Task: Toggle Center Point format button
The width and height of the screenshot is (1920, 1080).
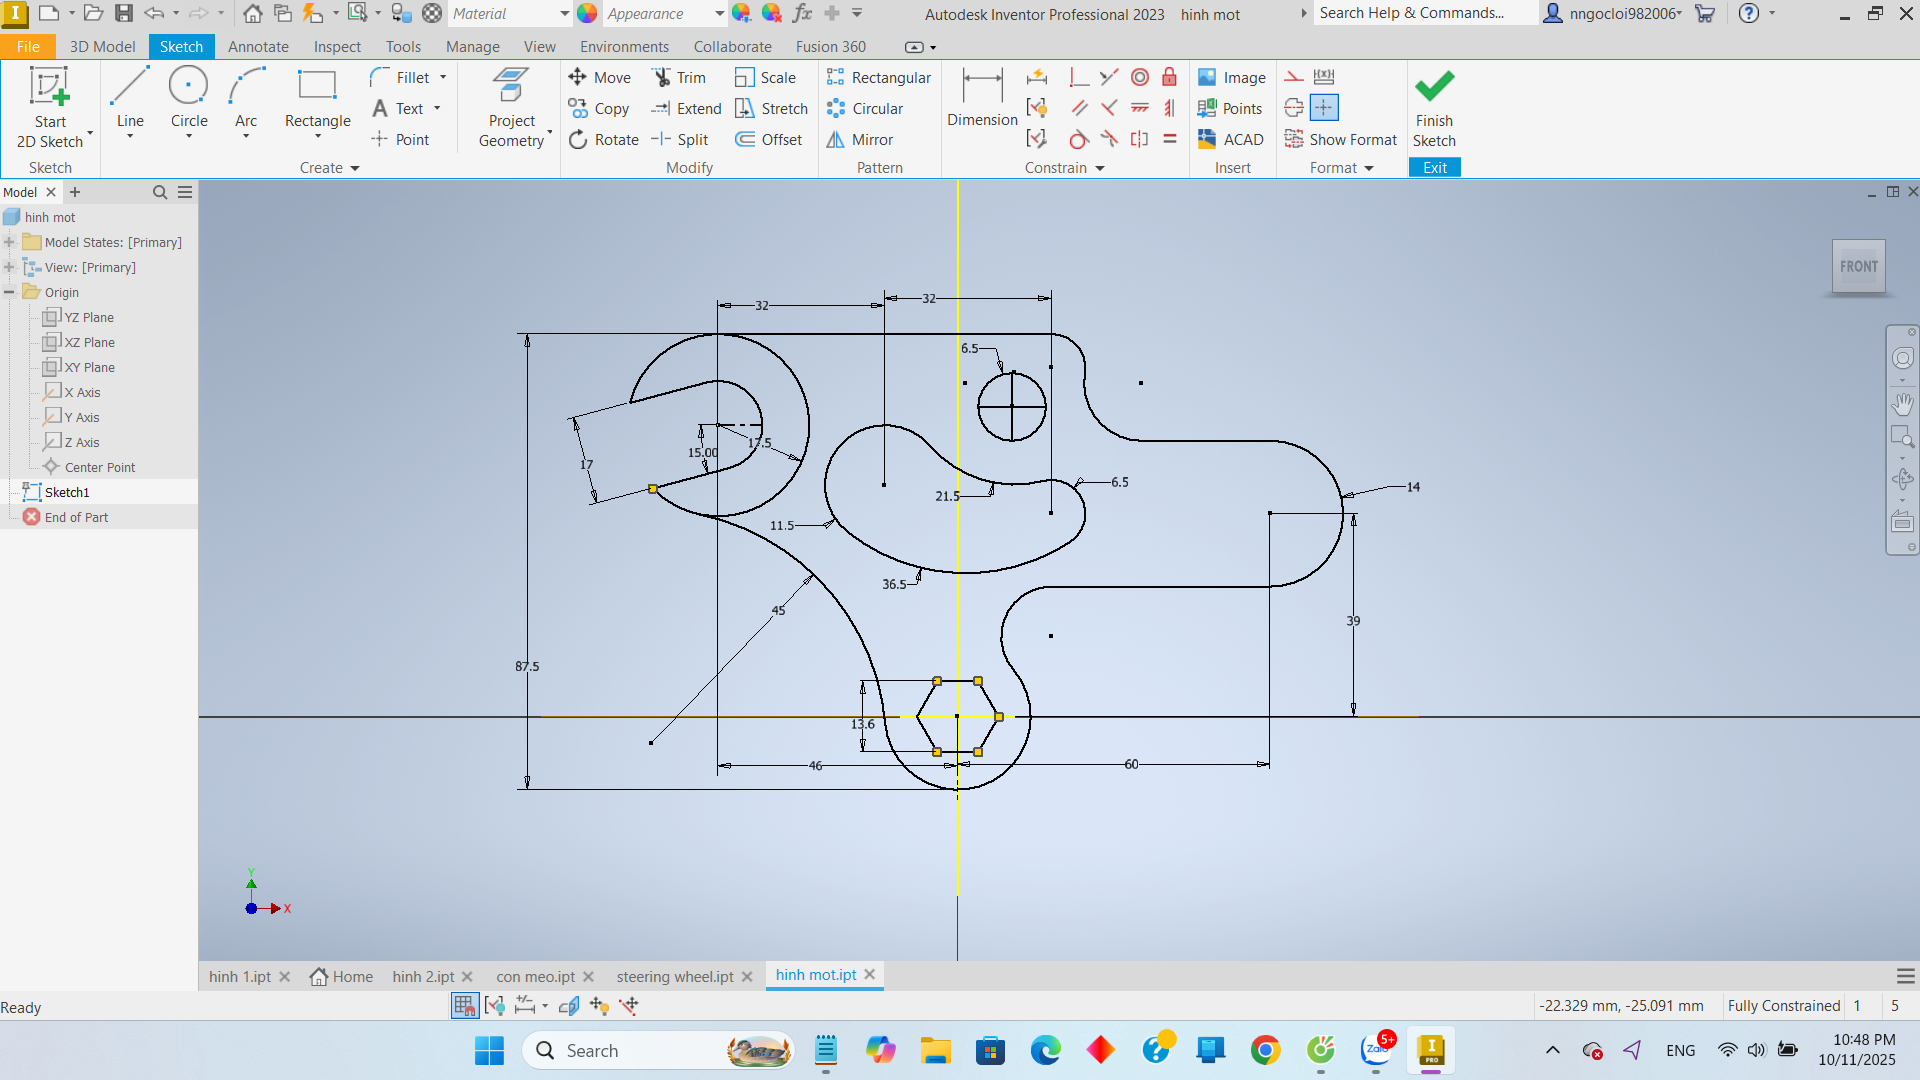Action: pos(1323,108)
